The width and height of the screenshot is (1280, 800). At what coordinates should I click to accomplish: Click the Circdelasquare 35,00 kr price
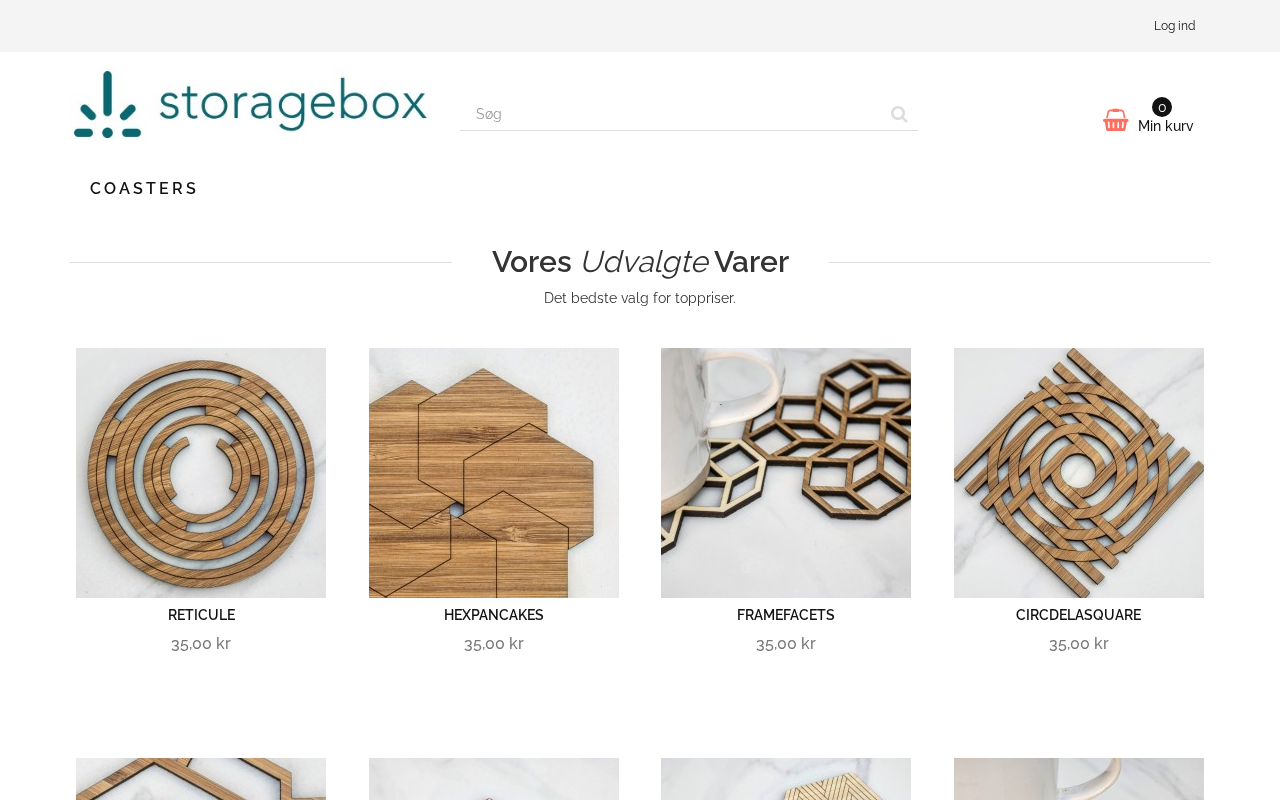[x=1079, y=644]
